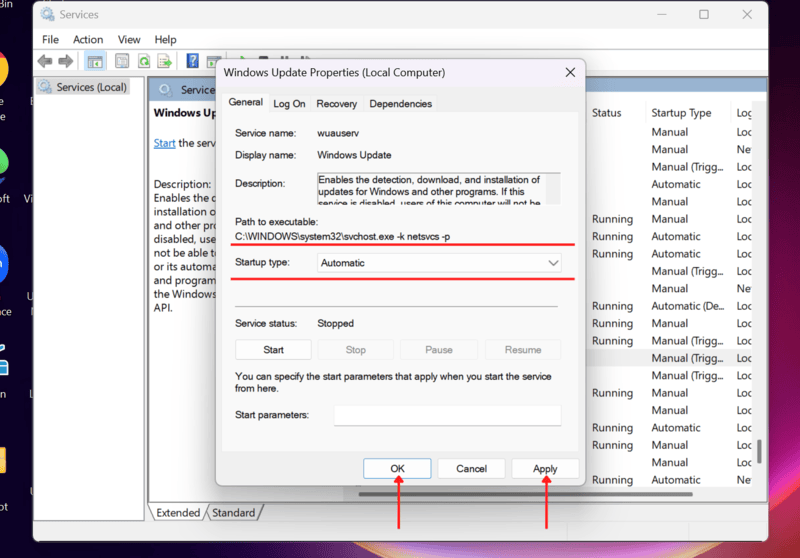Viewport: 800px width, 558px height.
Task: Confirm the dialog with OK
Action: coord(397,468)
